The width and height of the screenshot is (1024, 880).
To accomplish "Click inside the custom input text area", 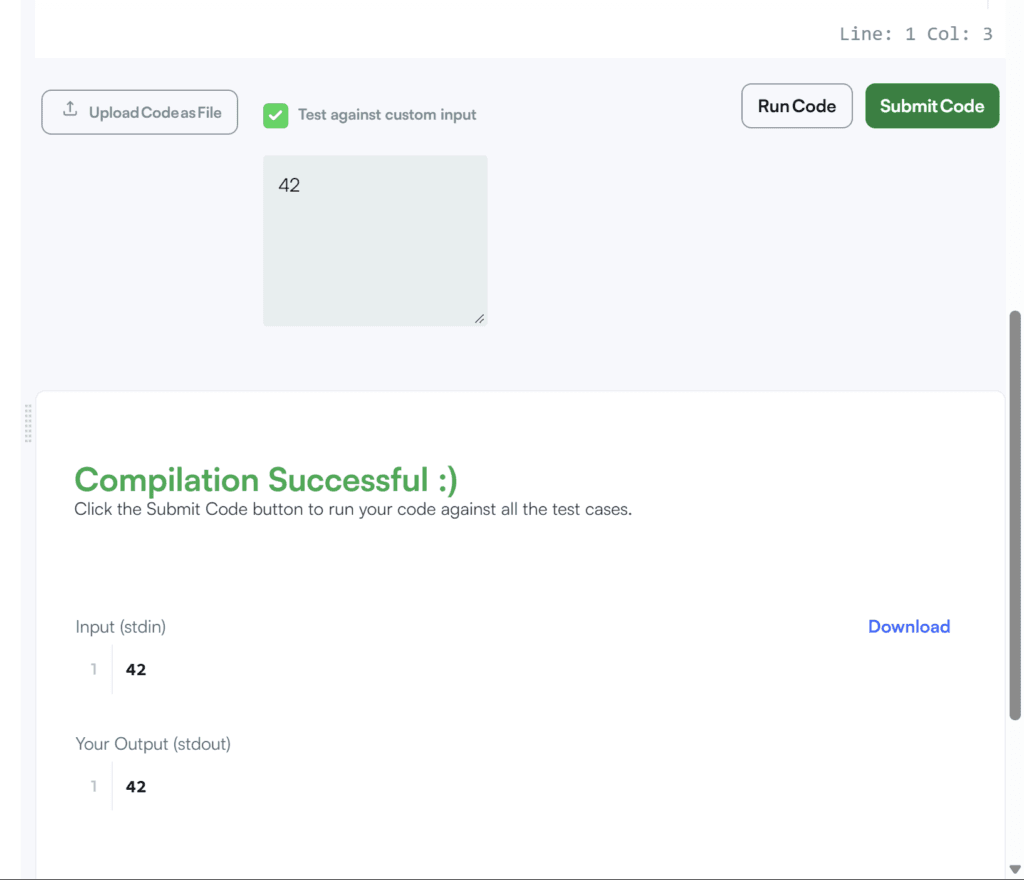I will pyautogui.click(x=375, y=240).
